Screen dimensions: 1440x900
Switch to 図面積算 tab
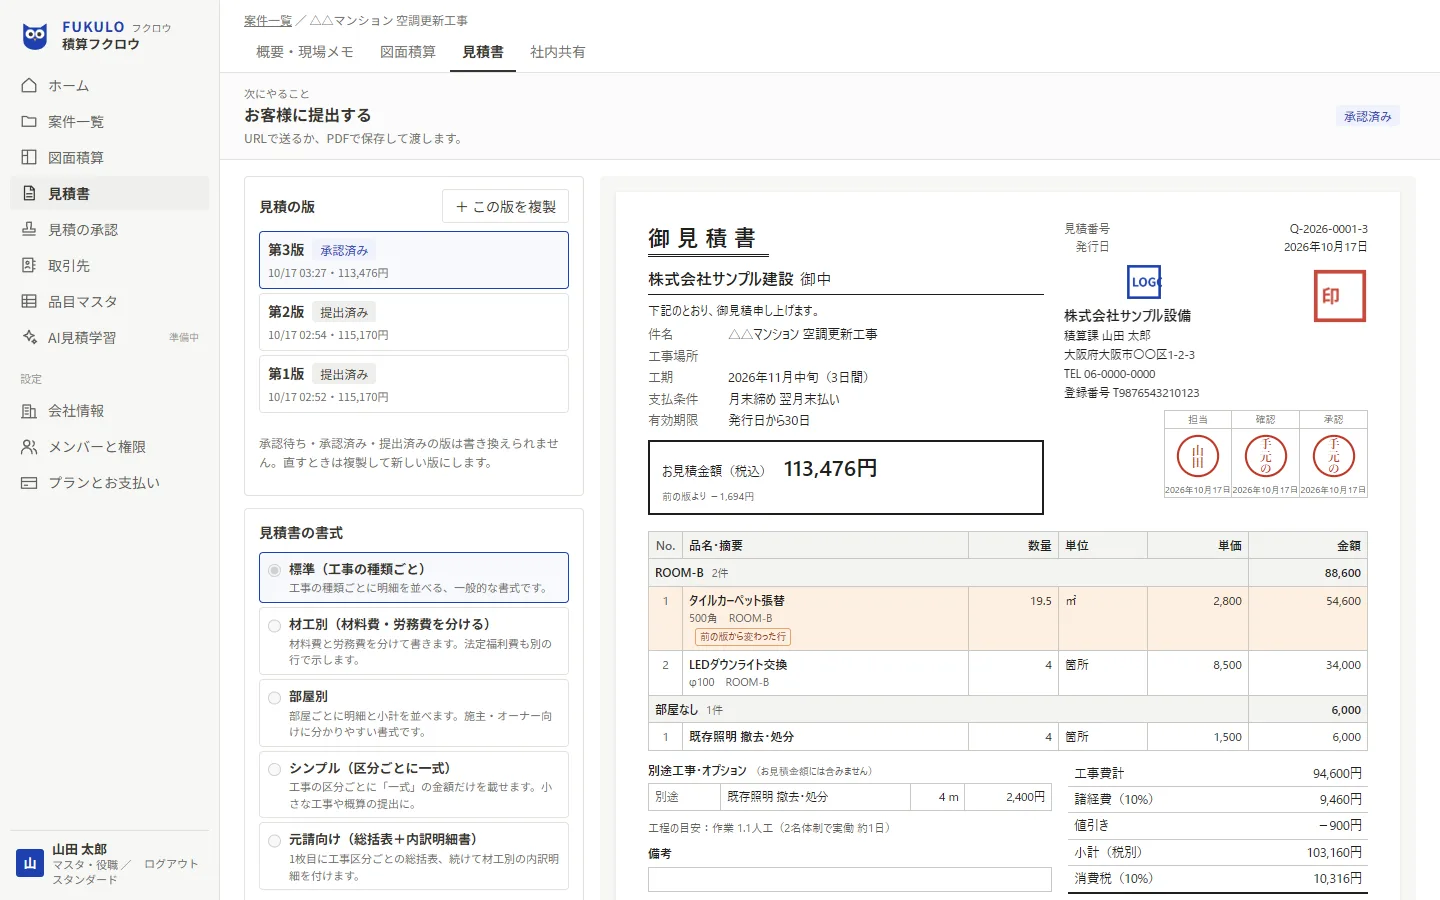tap(408, 52)
